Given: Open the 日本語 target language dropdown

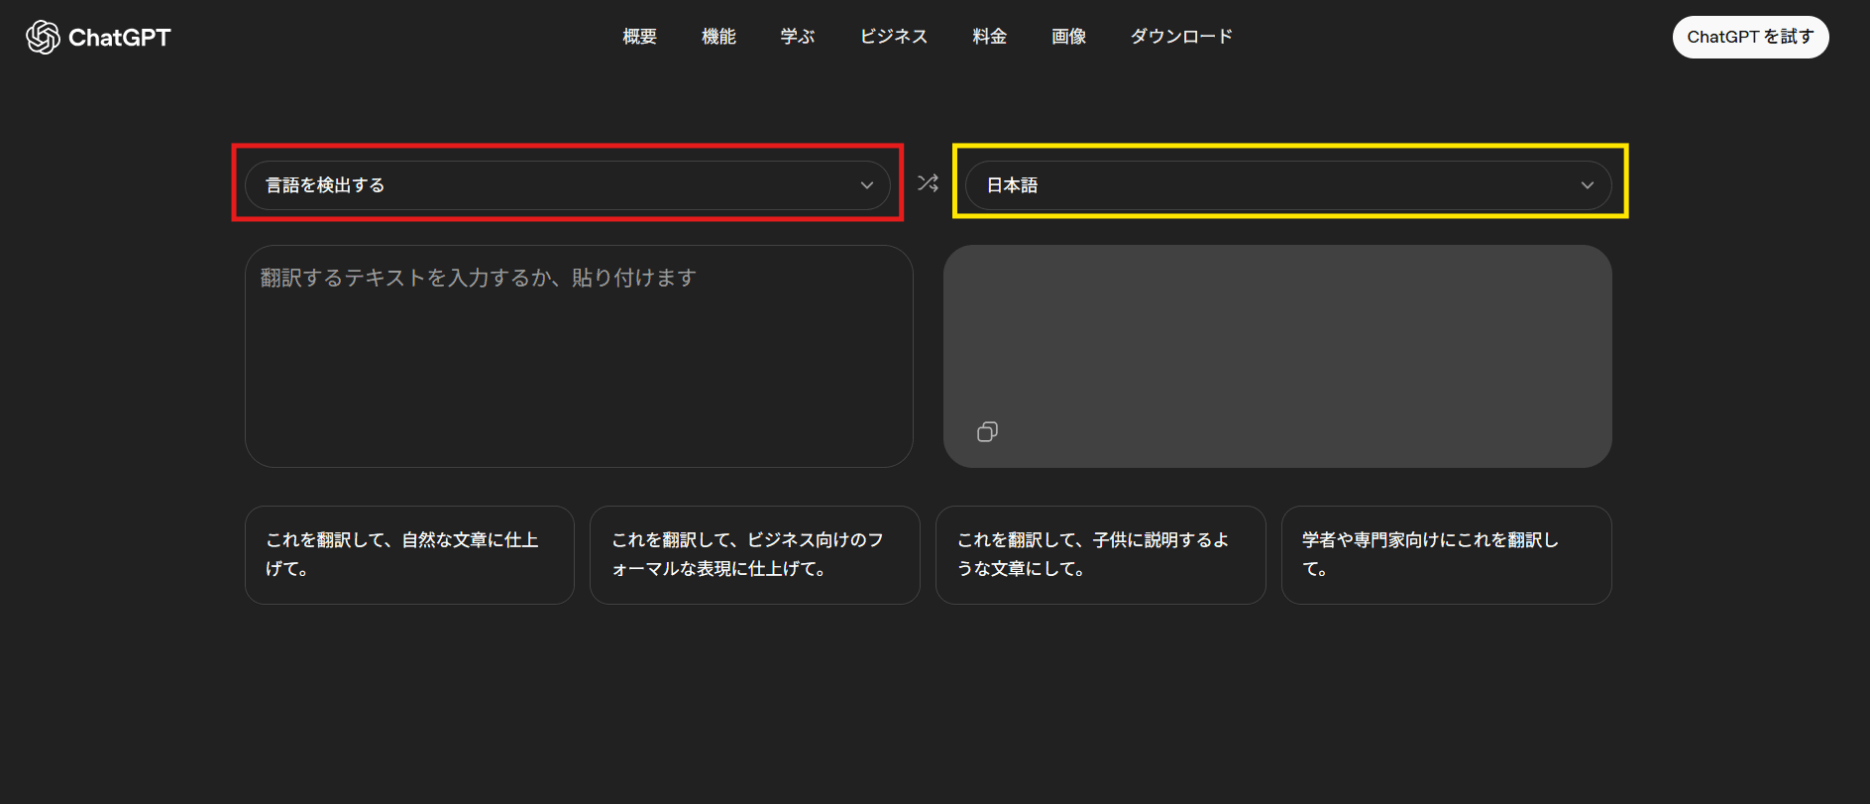Looking at the screenshot, I should [x=1287, y=185].
